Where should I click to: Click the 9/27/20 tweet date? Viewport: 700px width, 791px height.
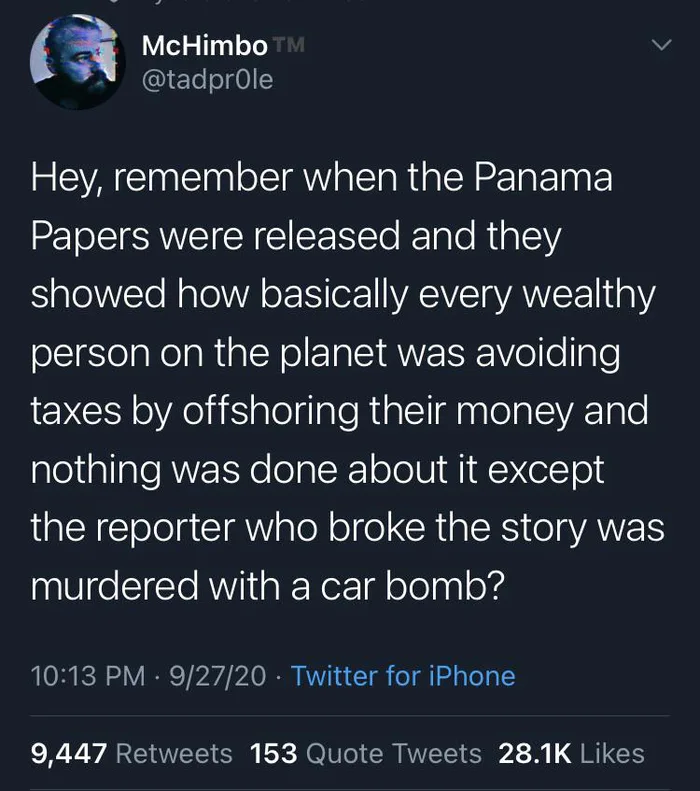coord(218,676)
